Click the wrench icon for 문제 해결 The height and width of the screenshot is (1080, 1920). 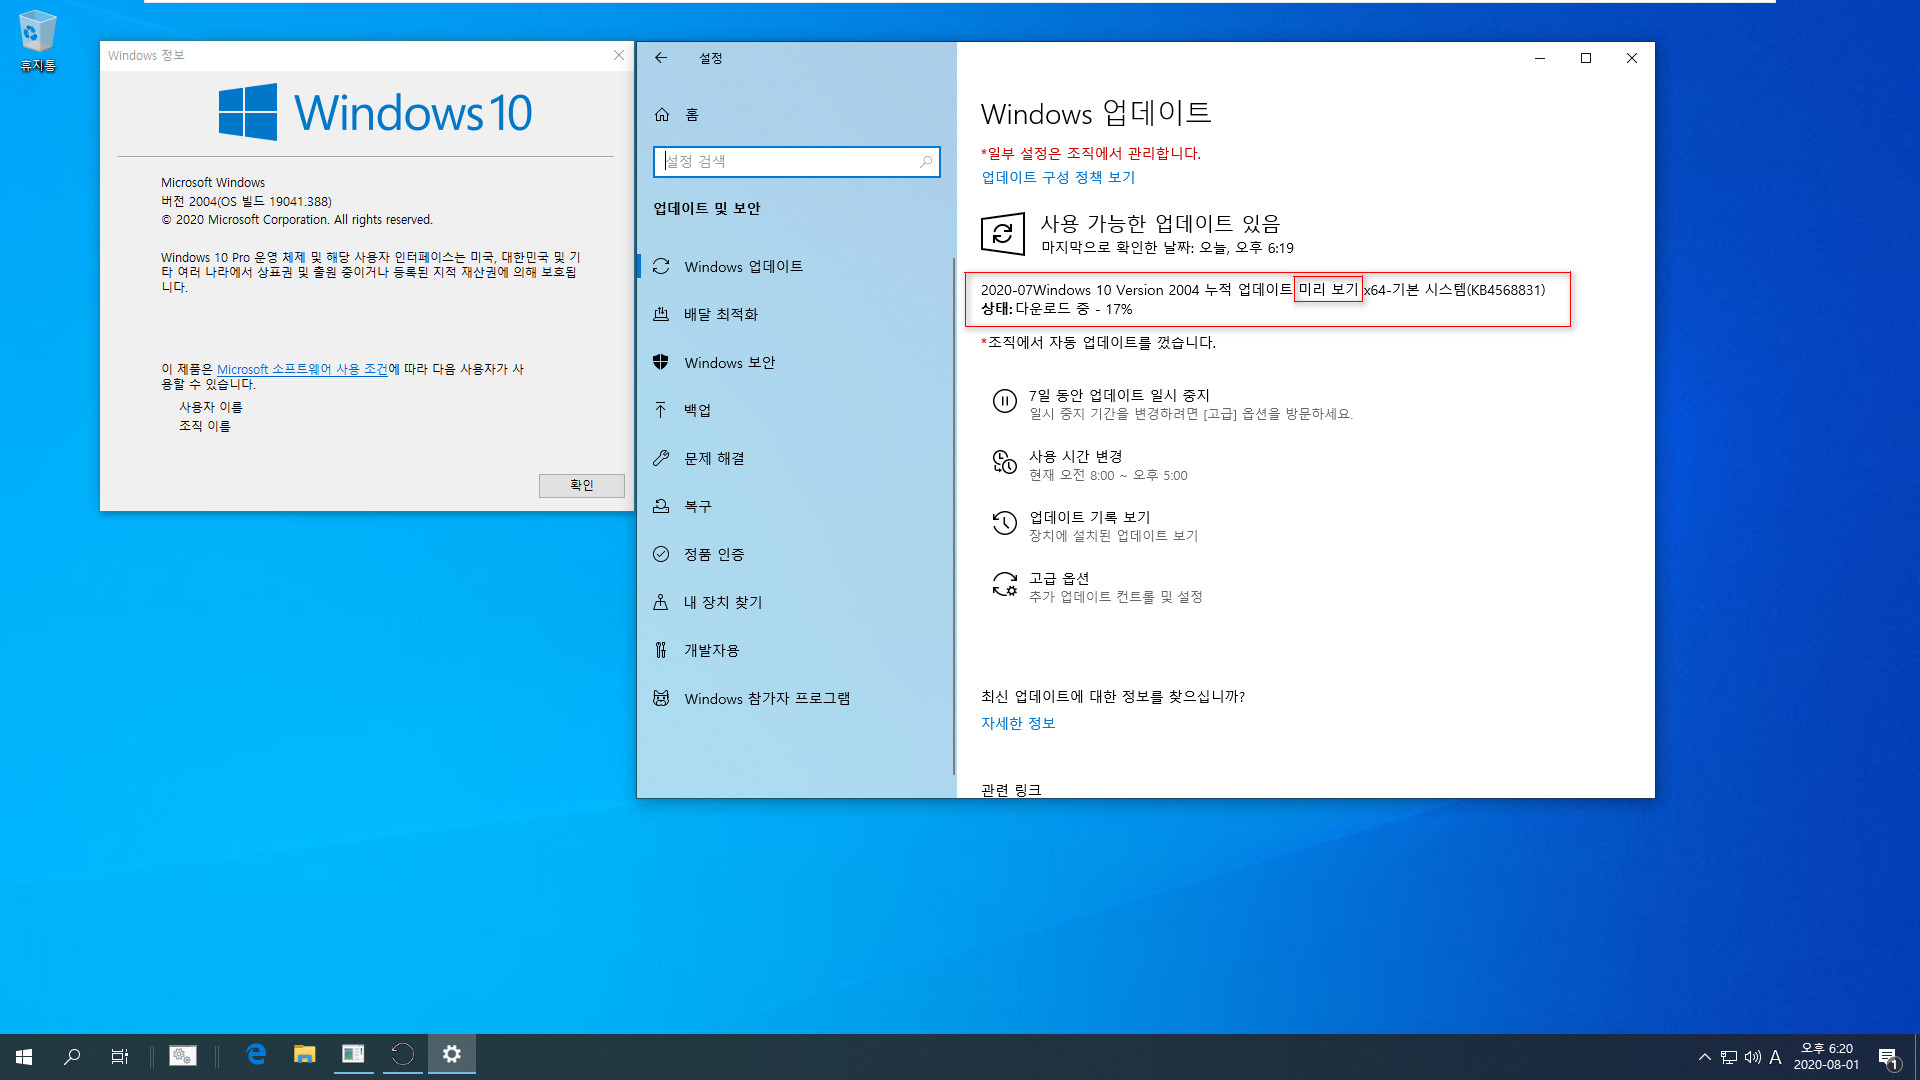coord(661,458)
